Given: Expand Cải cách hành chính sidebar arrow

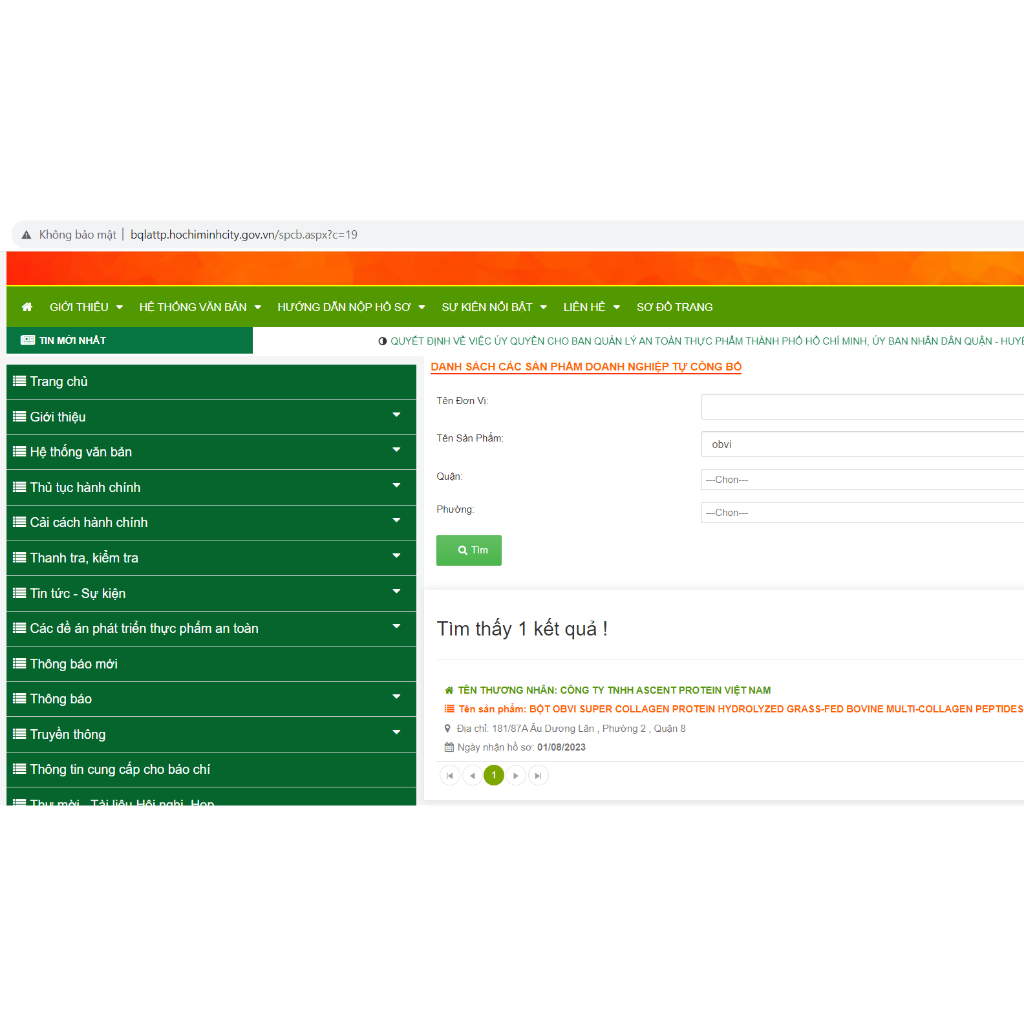Looking at the screenshot, I should pos(396,520).
